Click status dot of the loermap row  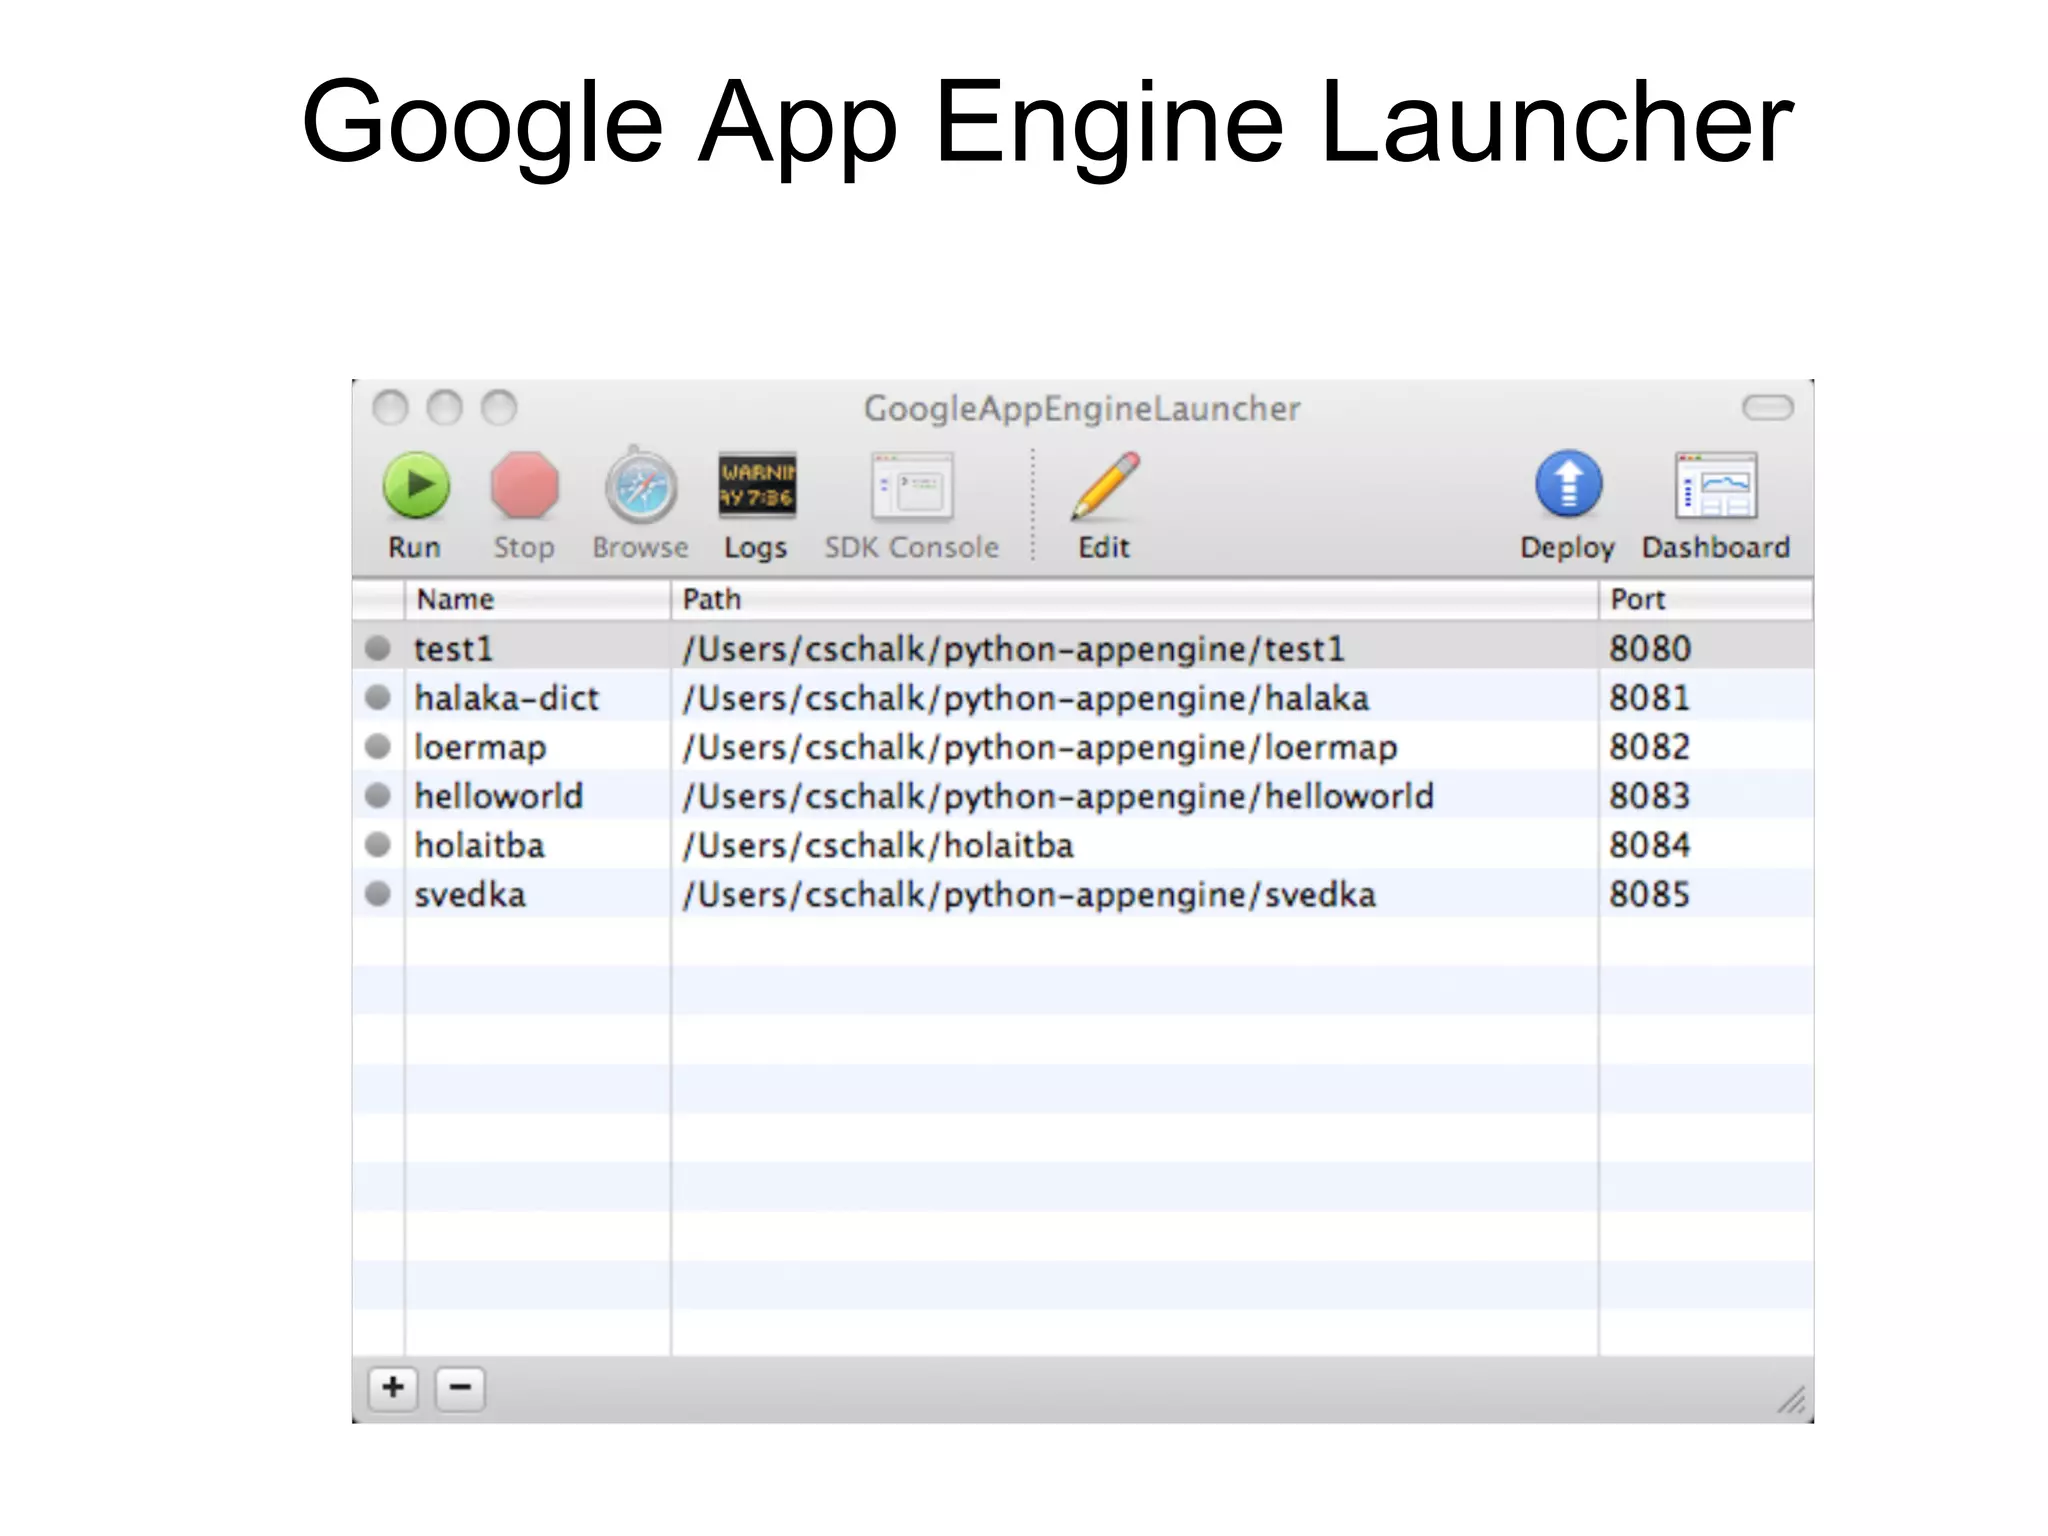click(378, 746)
